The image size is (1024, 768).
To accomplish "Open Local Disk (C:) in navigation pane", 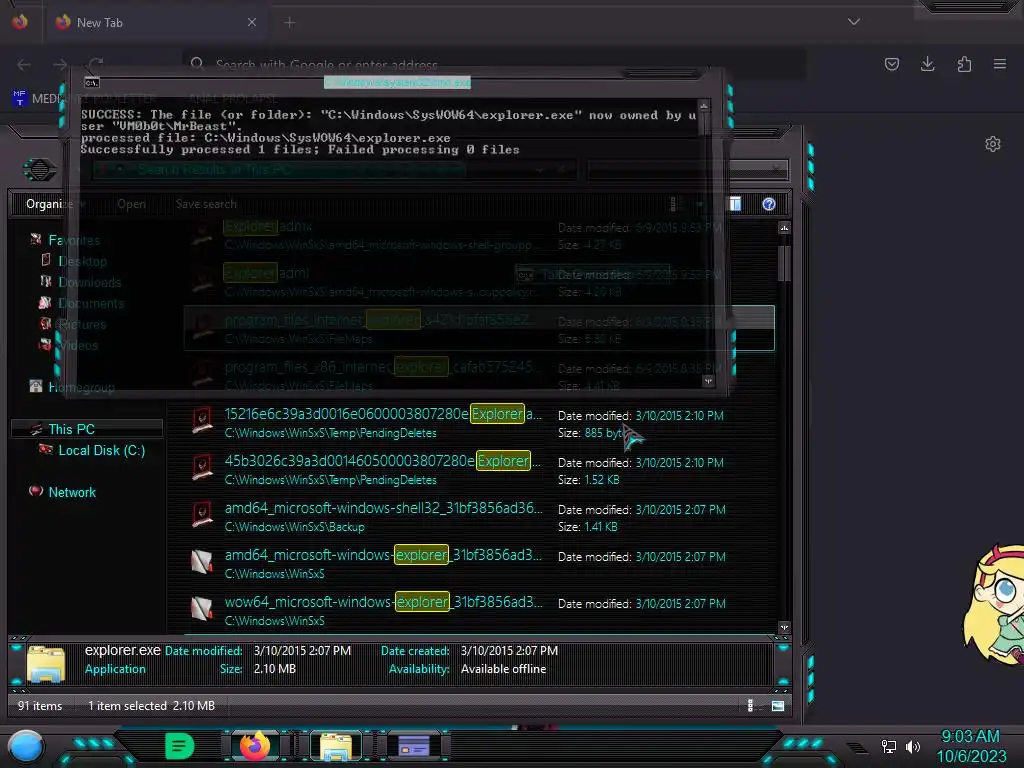I will click(101, 450).
